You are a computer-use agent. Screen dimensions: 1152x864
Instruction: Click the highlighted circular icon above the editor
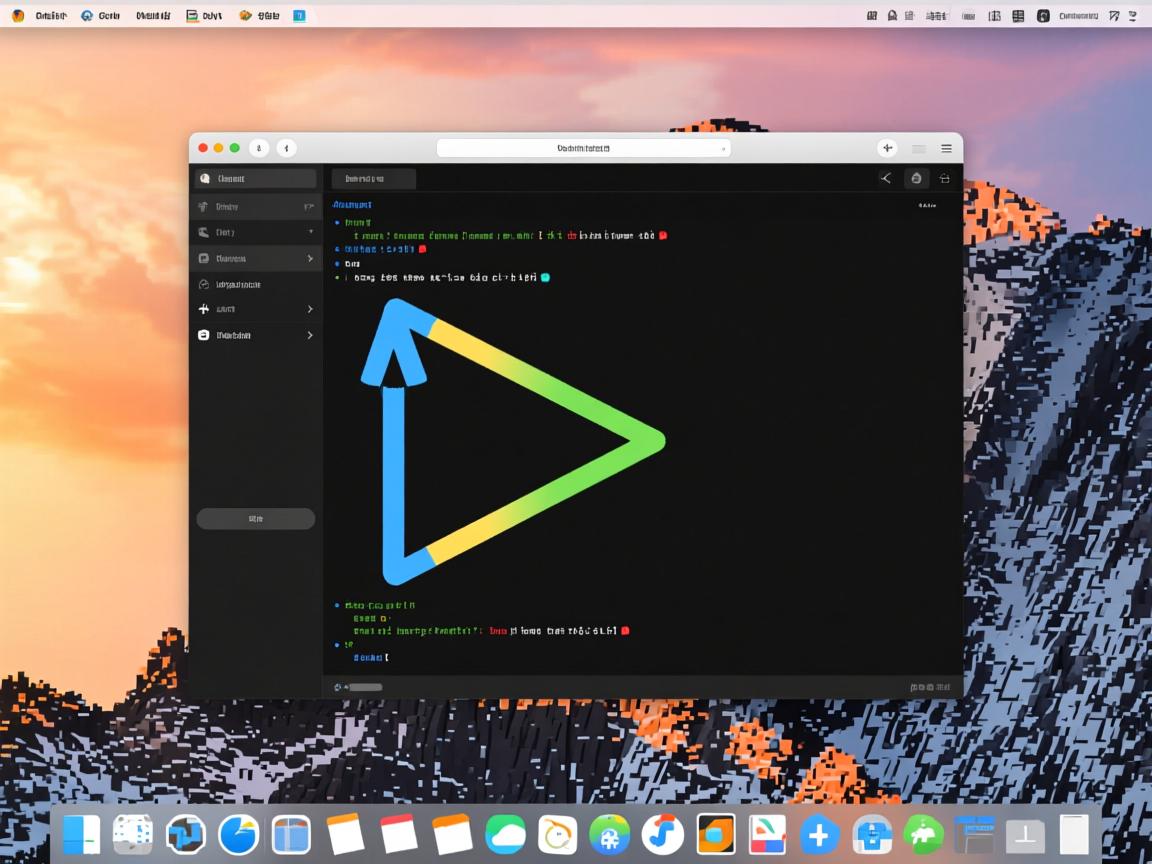(x=916, y=178)
